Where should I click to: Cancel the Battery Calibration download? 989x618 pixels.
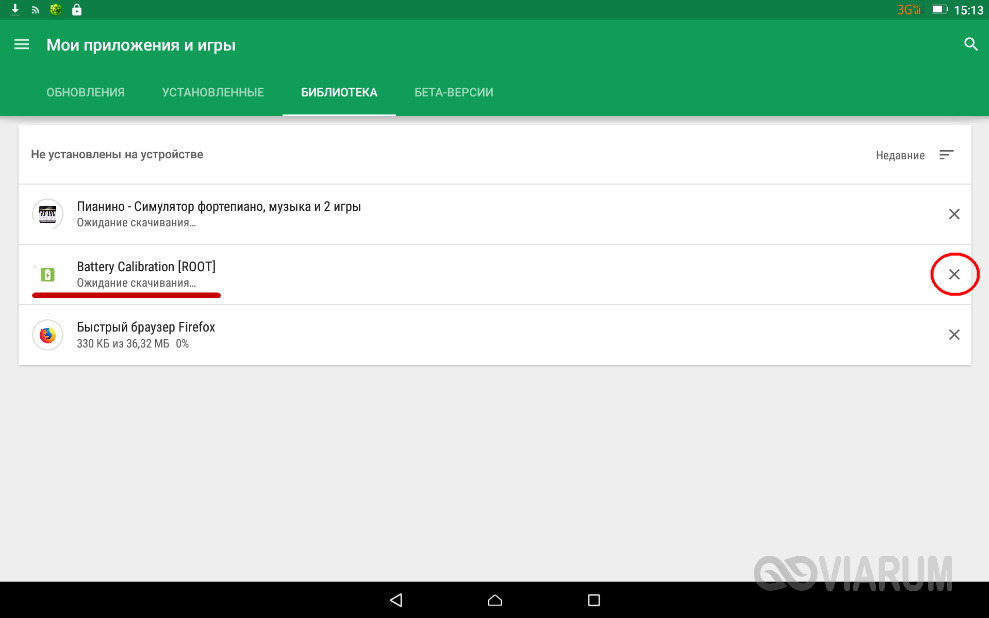pyautogui.click(x=954, y=274)
